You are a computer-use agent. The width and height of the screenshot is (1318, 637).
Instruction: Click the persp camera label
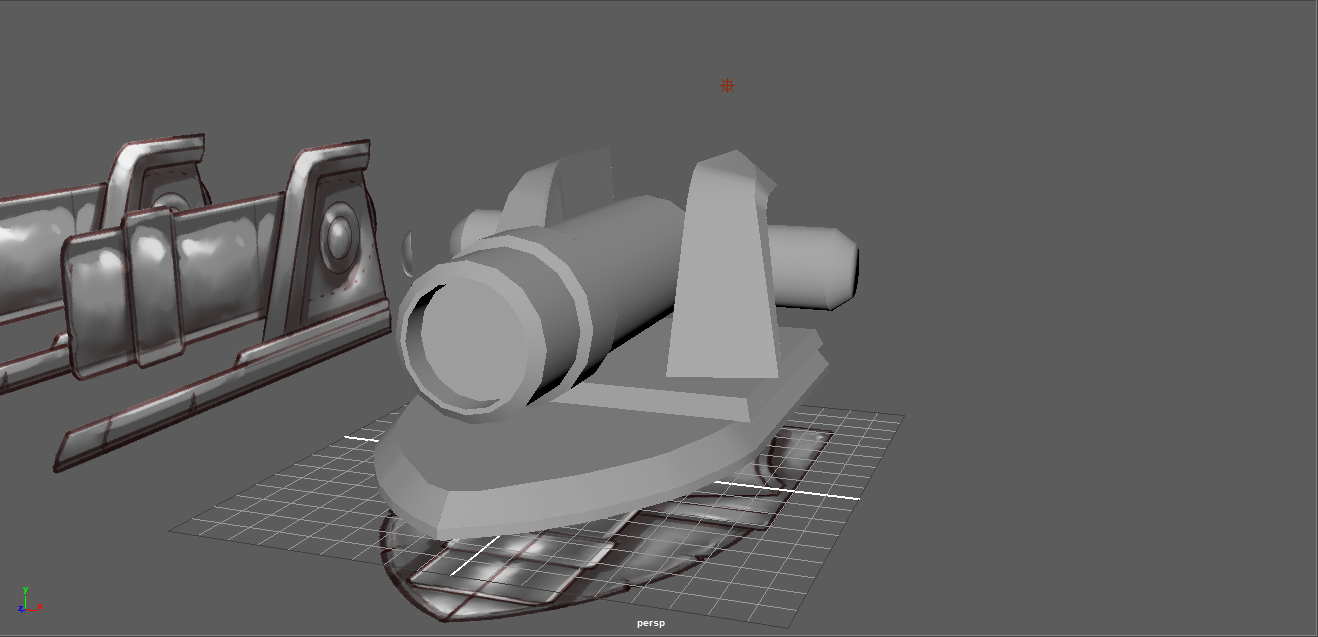coord(649,622)
